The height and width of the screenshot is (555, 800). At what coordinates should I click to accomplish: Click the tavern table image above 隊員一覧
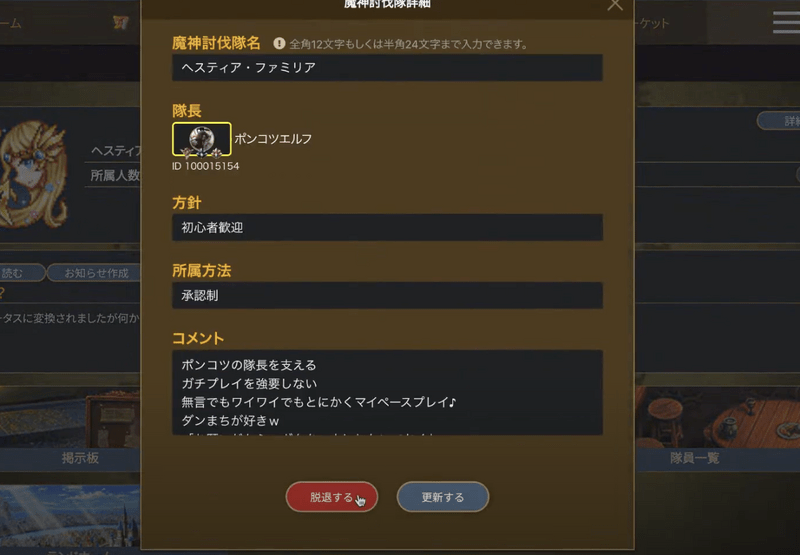pyautogui.click(x=717, y=417)
